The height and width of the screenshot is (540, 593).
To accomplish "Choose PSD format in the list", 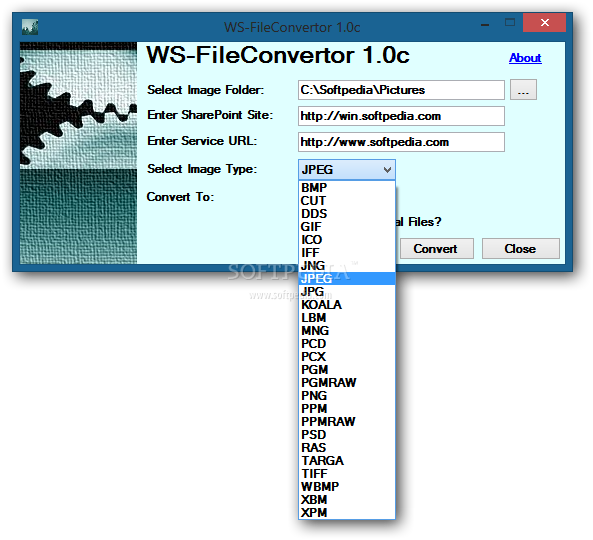I will (x=347, y=434).
